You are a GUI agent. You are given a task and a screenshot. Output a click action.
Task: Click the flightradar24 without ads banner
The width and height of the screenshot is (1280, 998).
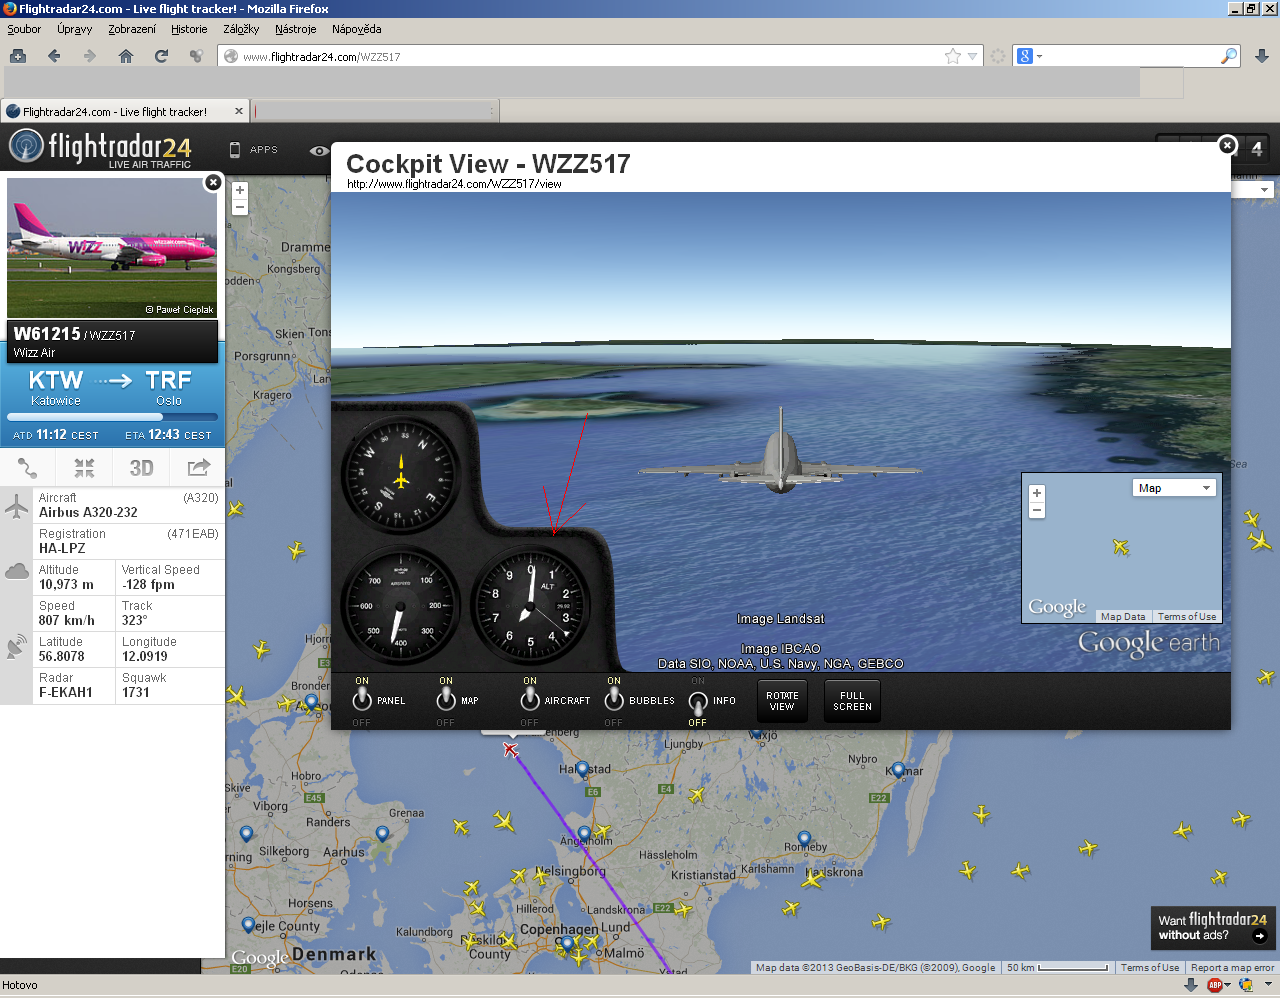(1213, 927)
